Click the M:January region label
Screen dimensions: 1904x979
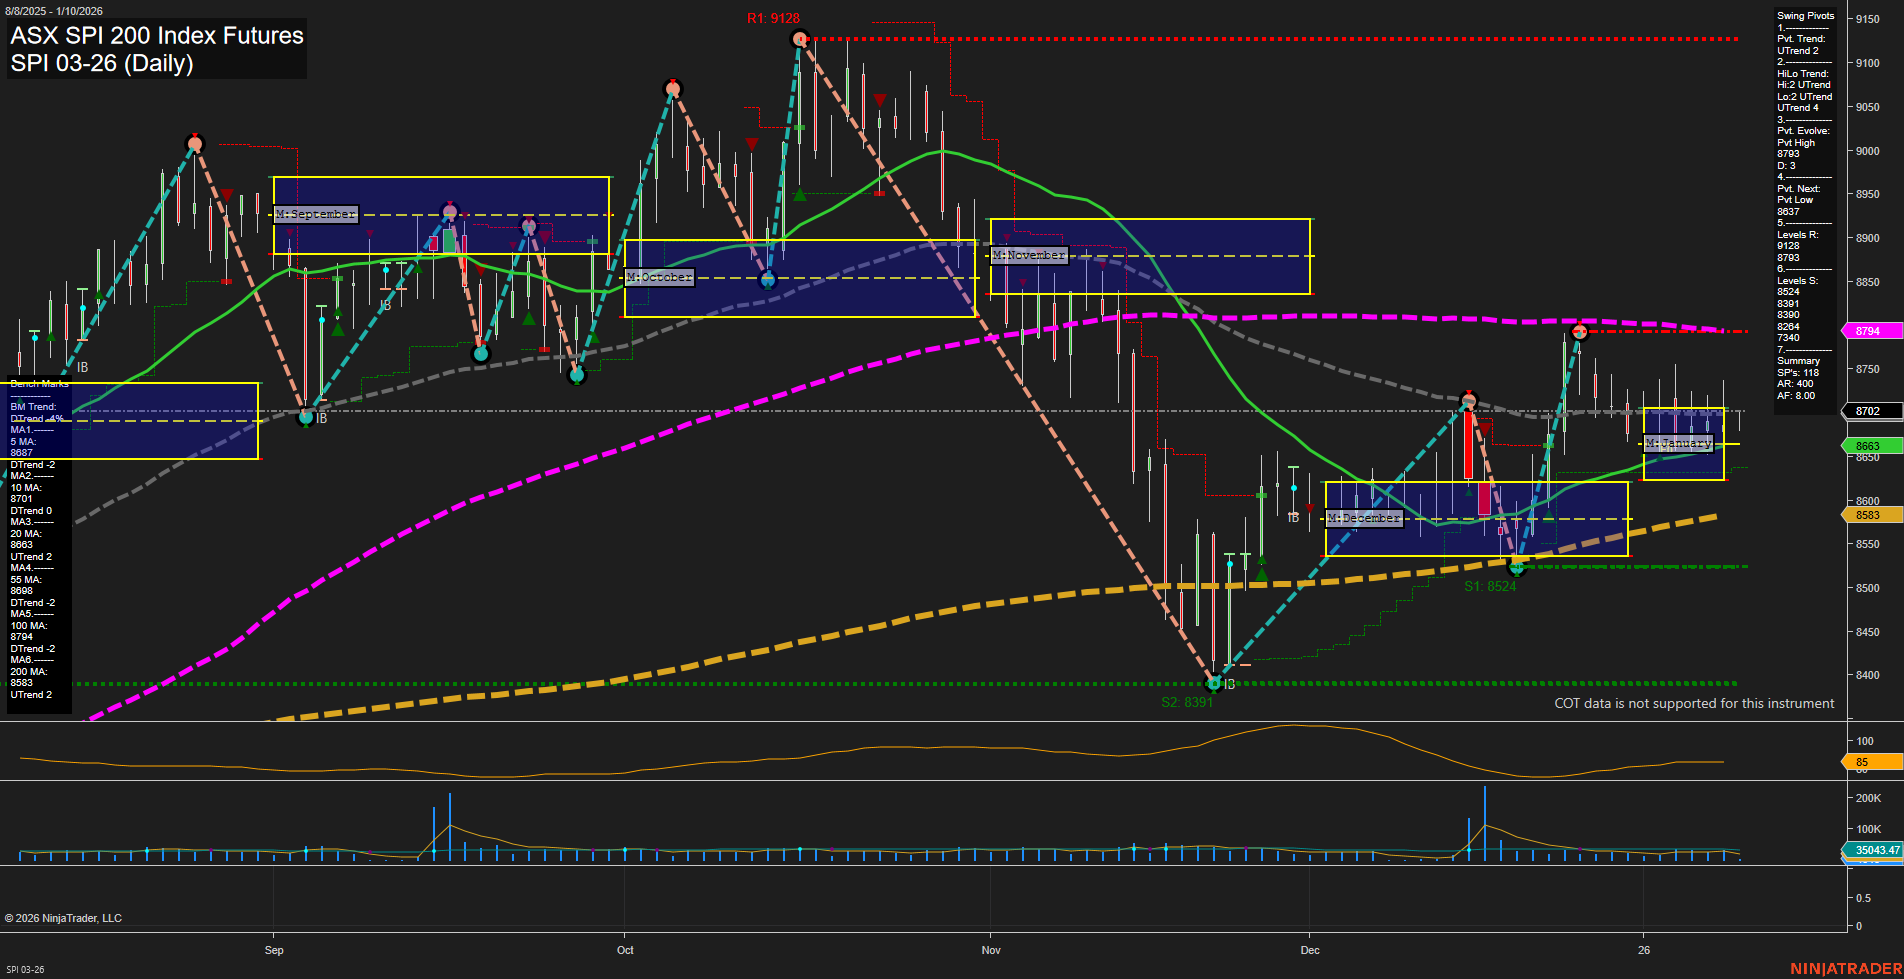1679,443
